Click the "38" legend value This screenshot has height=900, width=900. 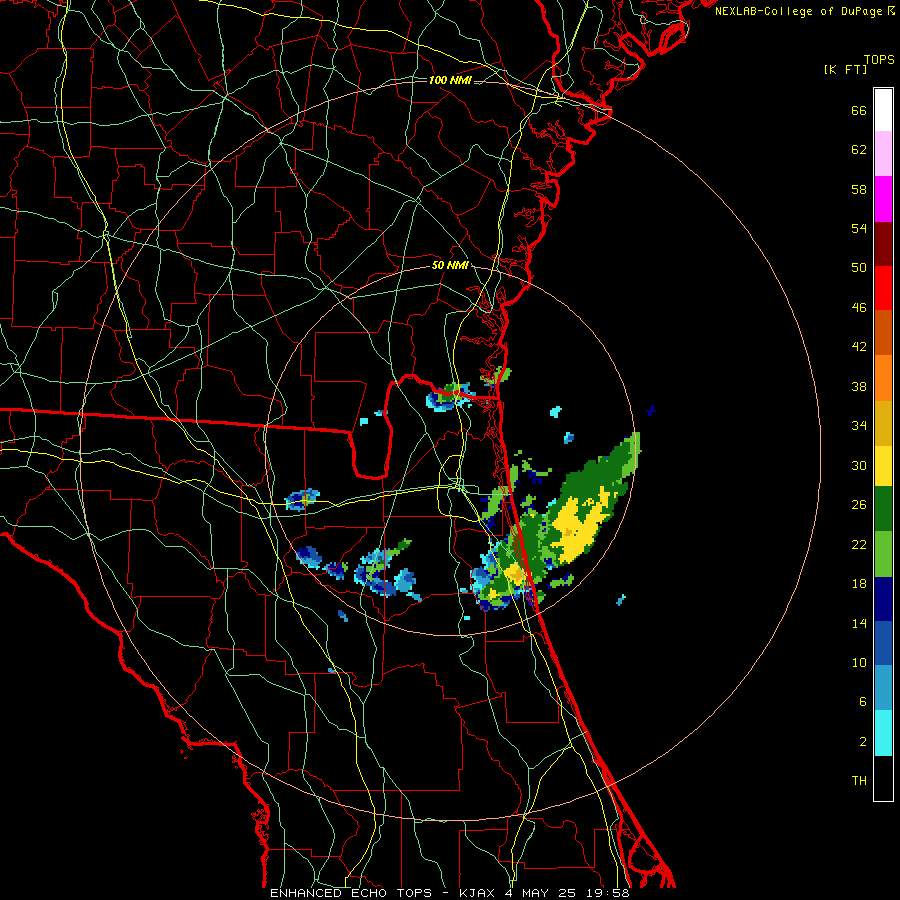point(859,387)
